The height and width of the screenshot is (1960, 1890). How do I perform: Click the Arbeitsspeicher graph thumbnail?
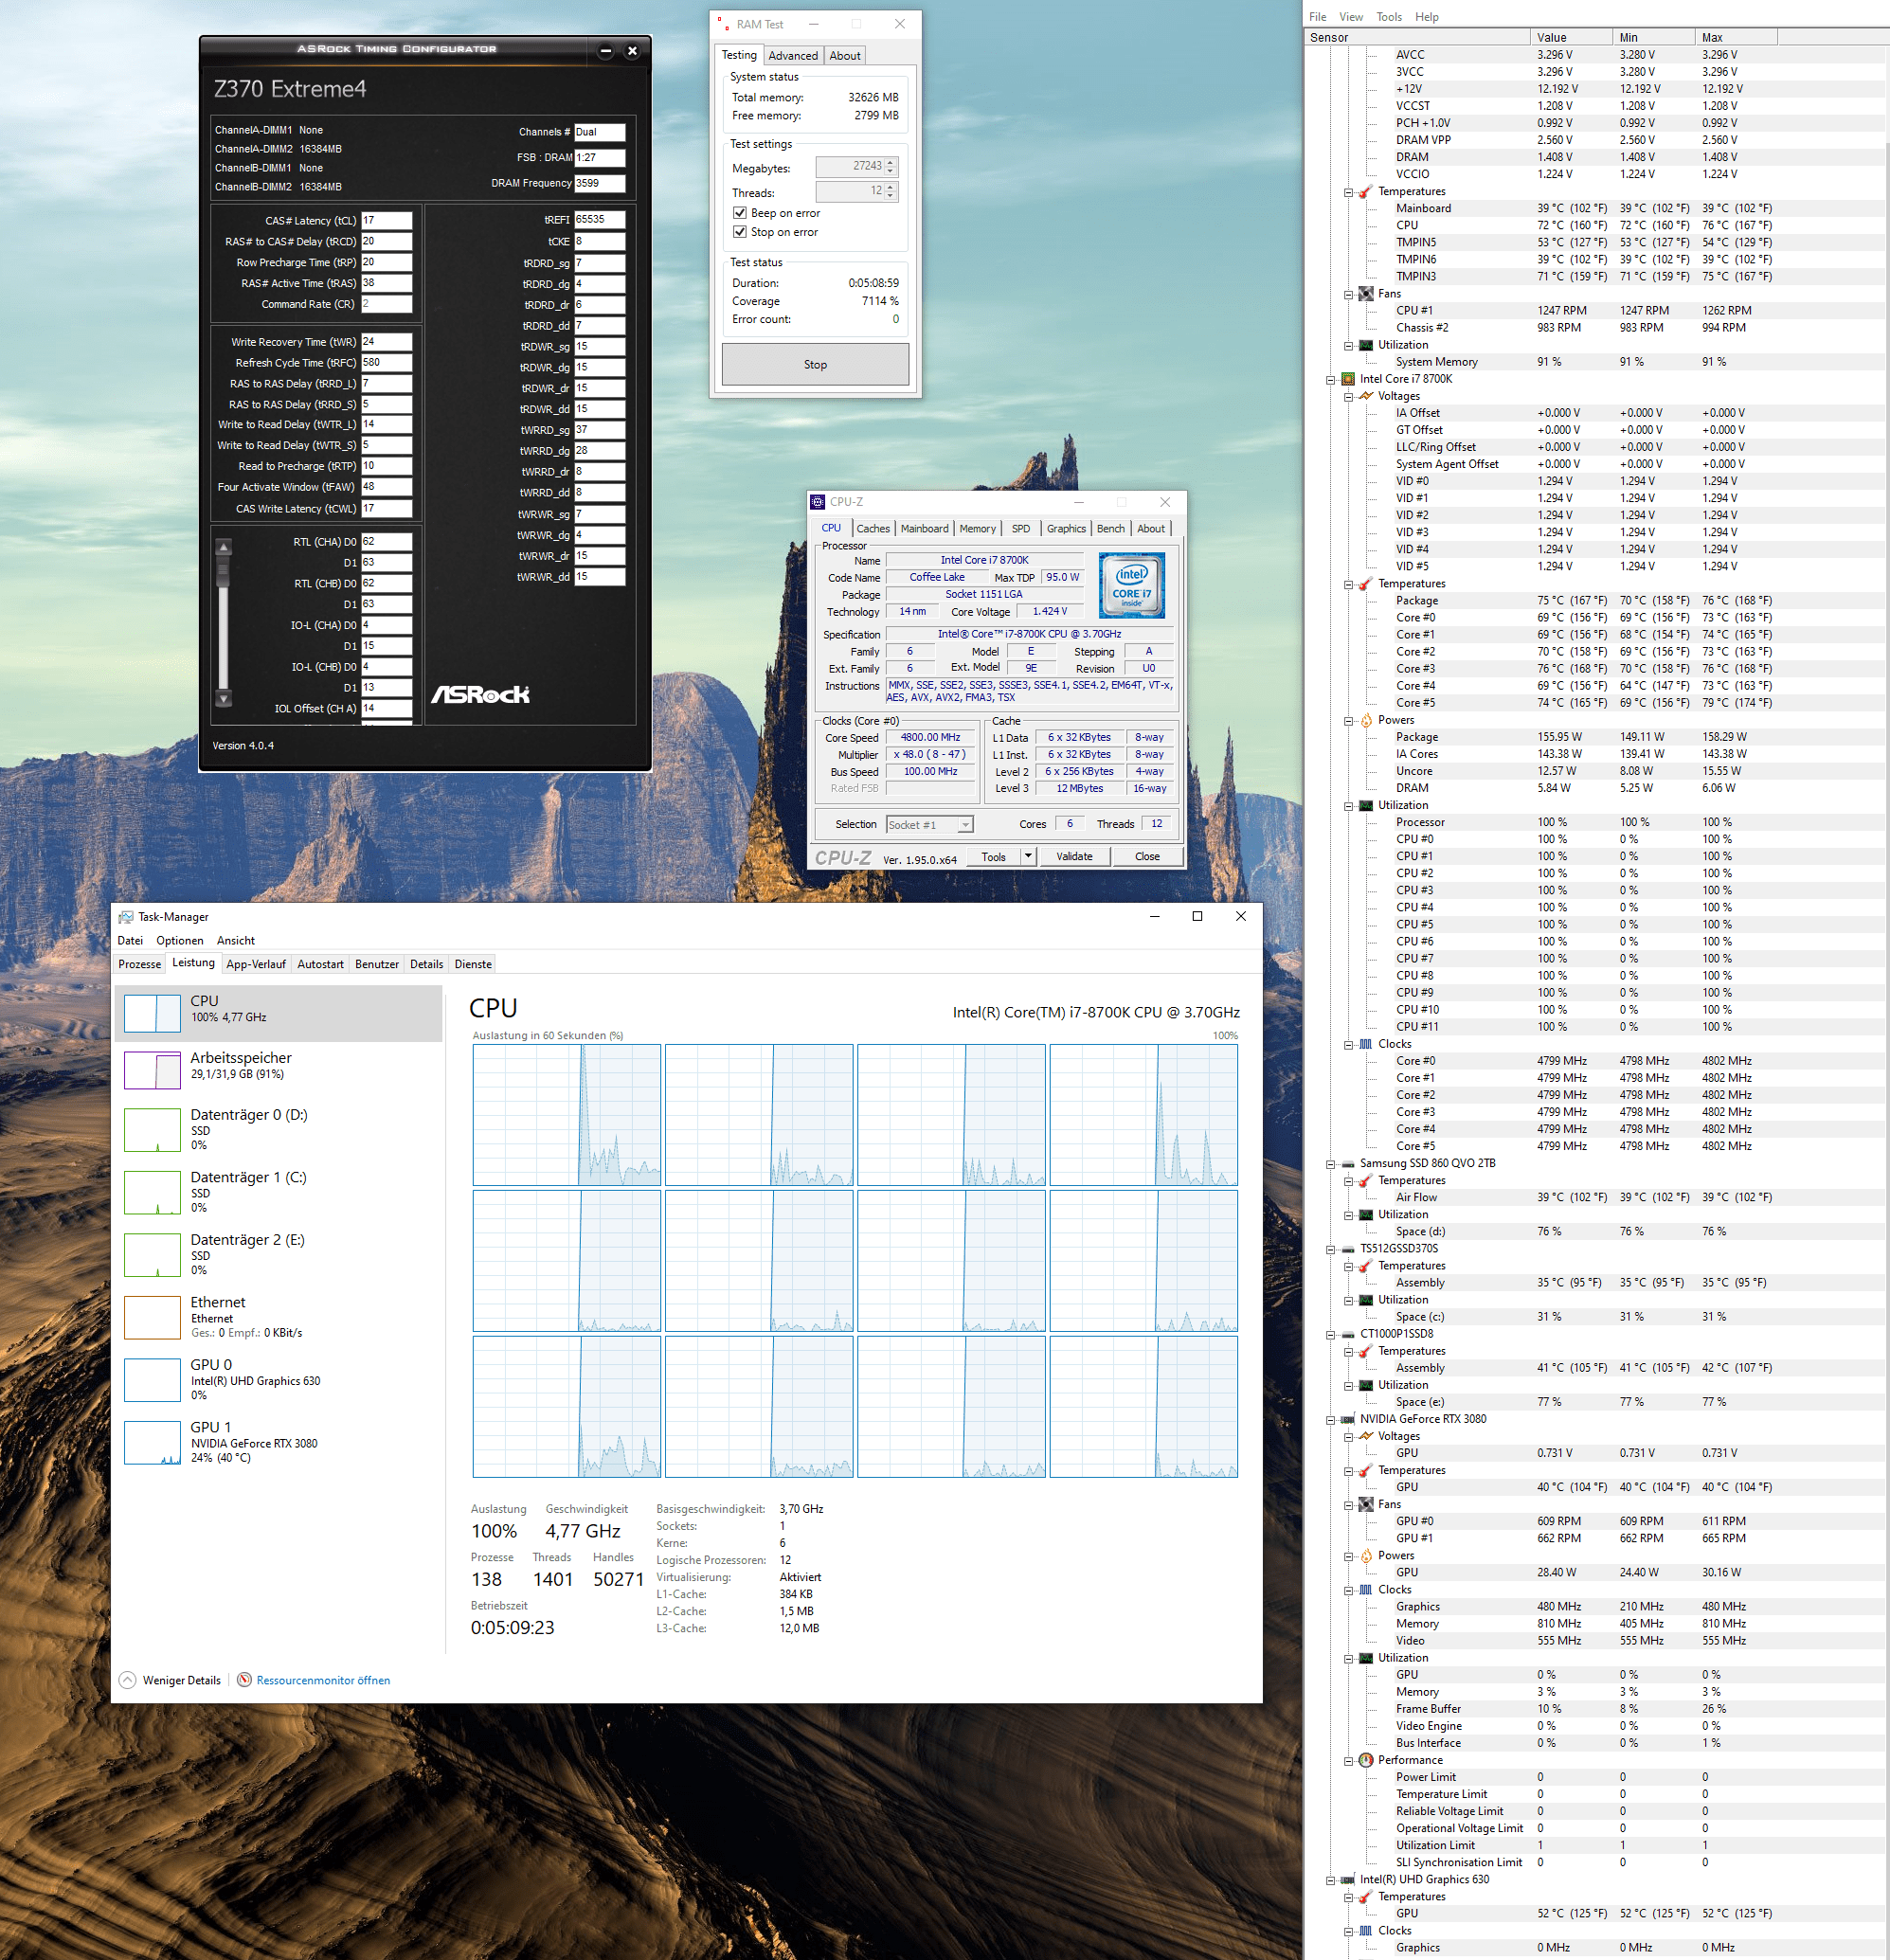(x=152, y=1071)
